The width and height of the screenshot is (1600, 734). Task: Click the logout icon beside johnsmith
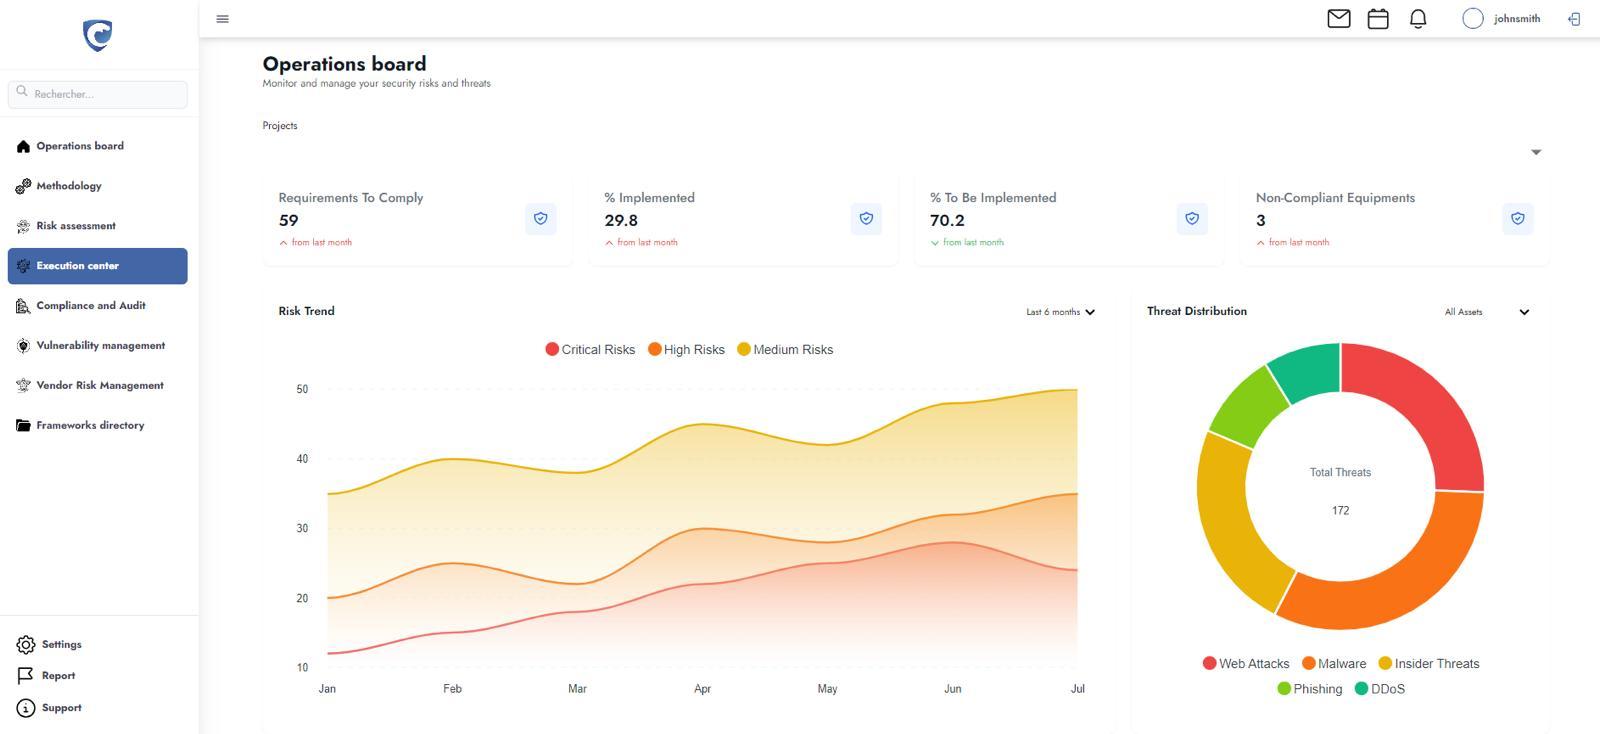point(1574,19)
